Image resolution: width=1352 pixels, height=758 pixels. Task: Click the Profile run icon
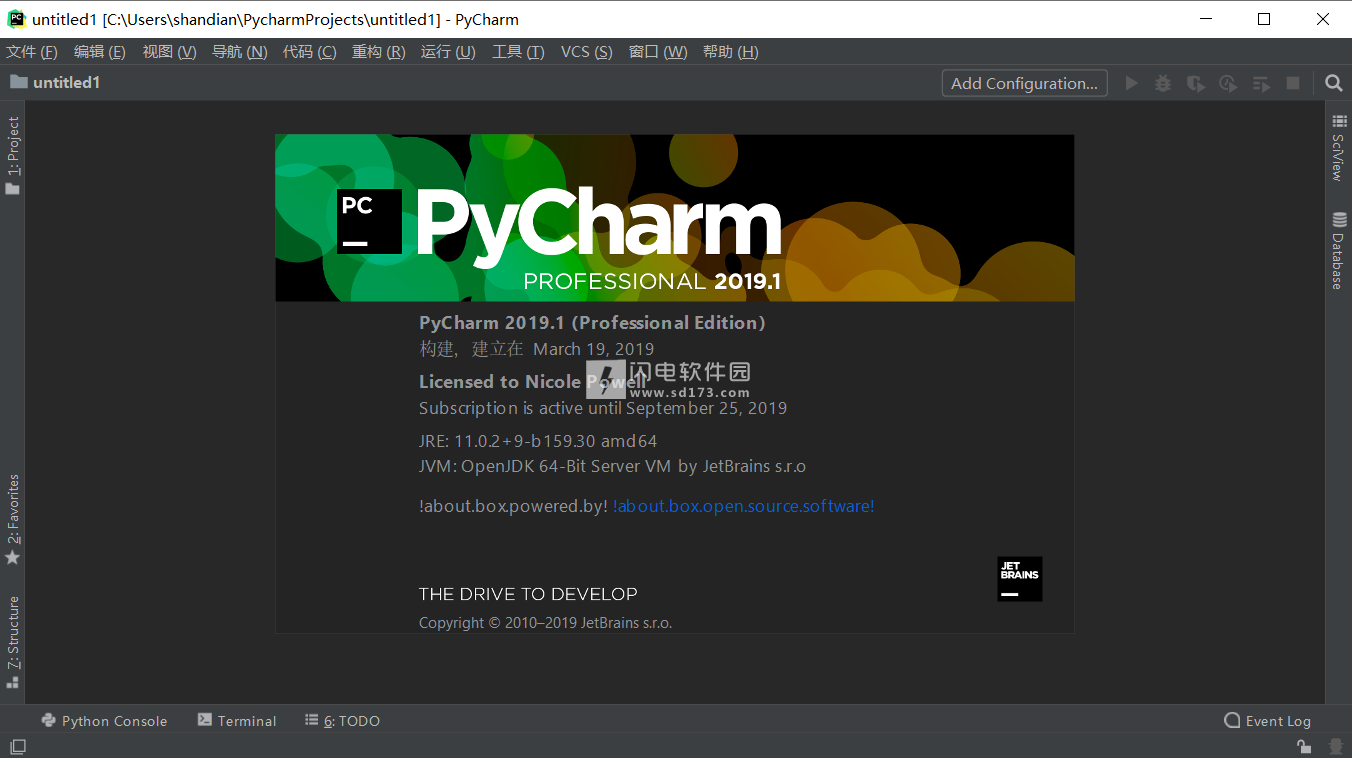(x=1228, y=83)
